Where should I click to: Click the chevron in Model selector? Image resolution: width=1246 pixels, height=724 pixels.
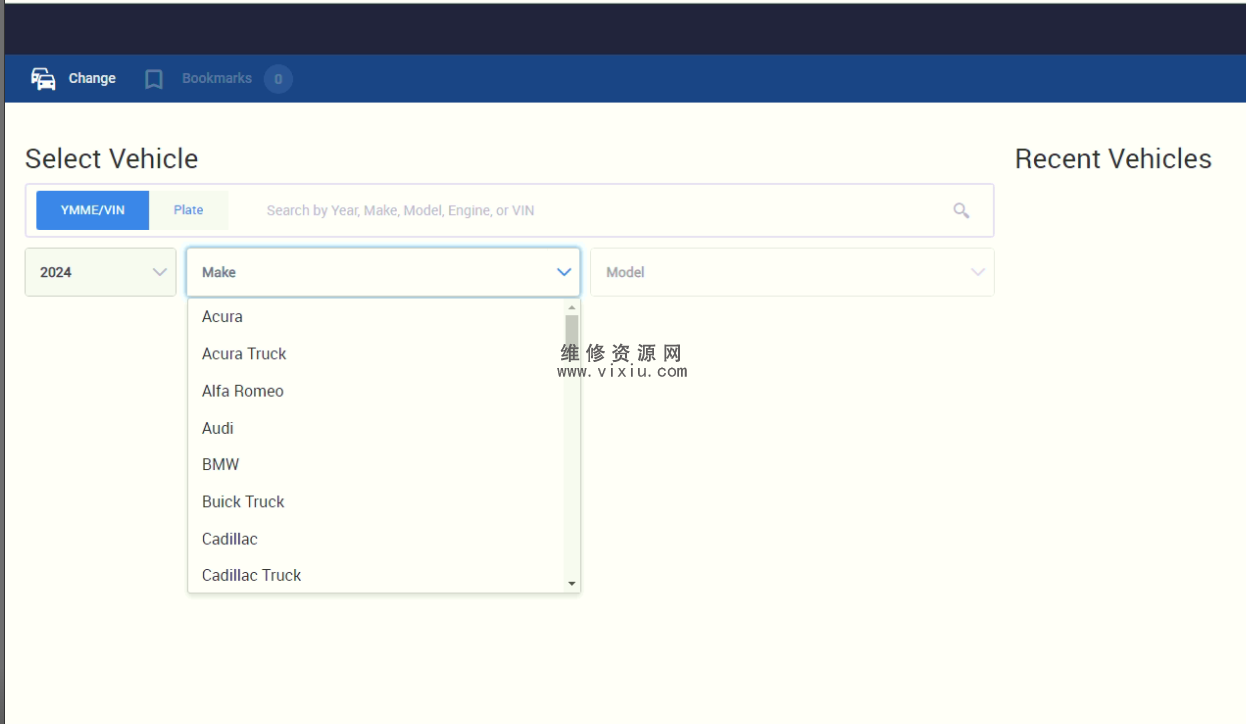(x=978, y=272)
